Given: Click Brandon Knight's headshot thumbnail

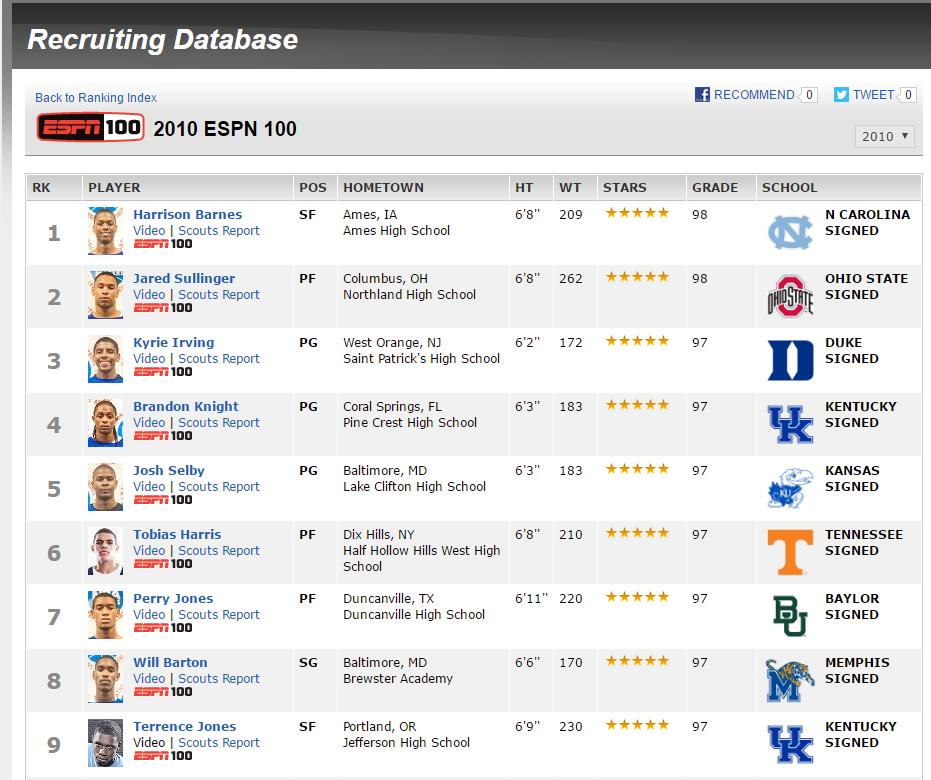Looking at the screenshot, I should pos(105,423).
